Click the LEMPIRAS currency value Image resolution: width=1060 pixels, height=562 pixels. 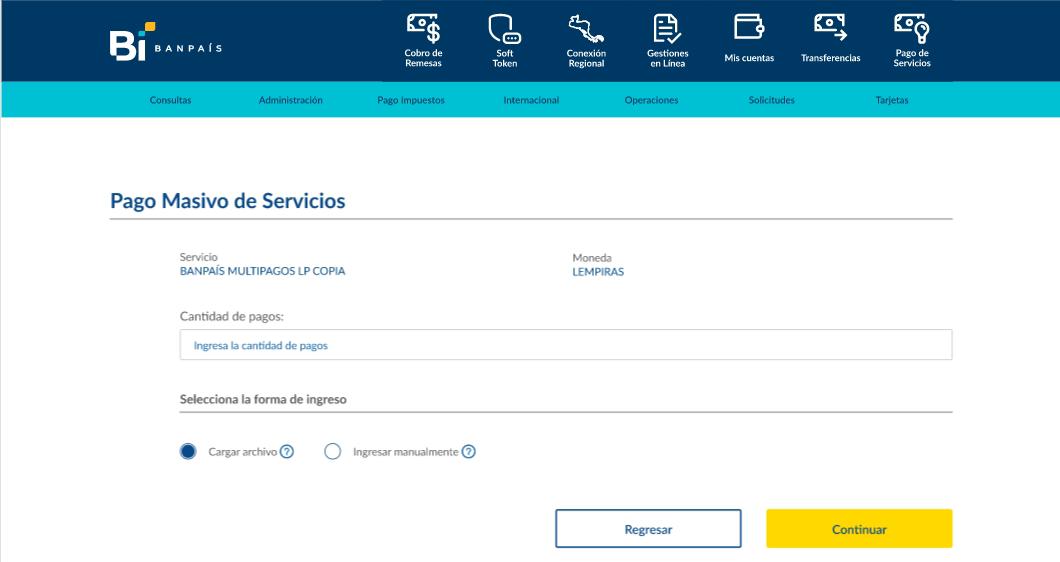(x=598, y=272)
